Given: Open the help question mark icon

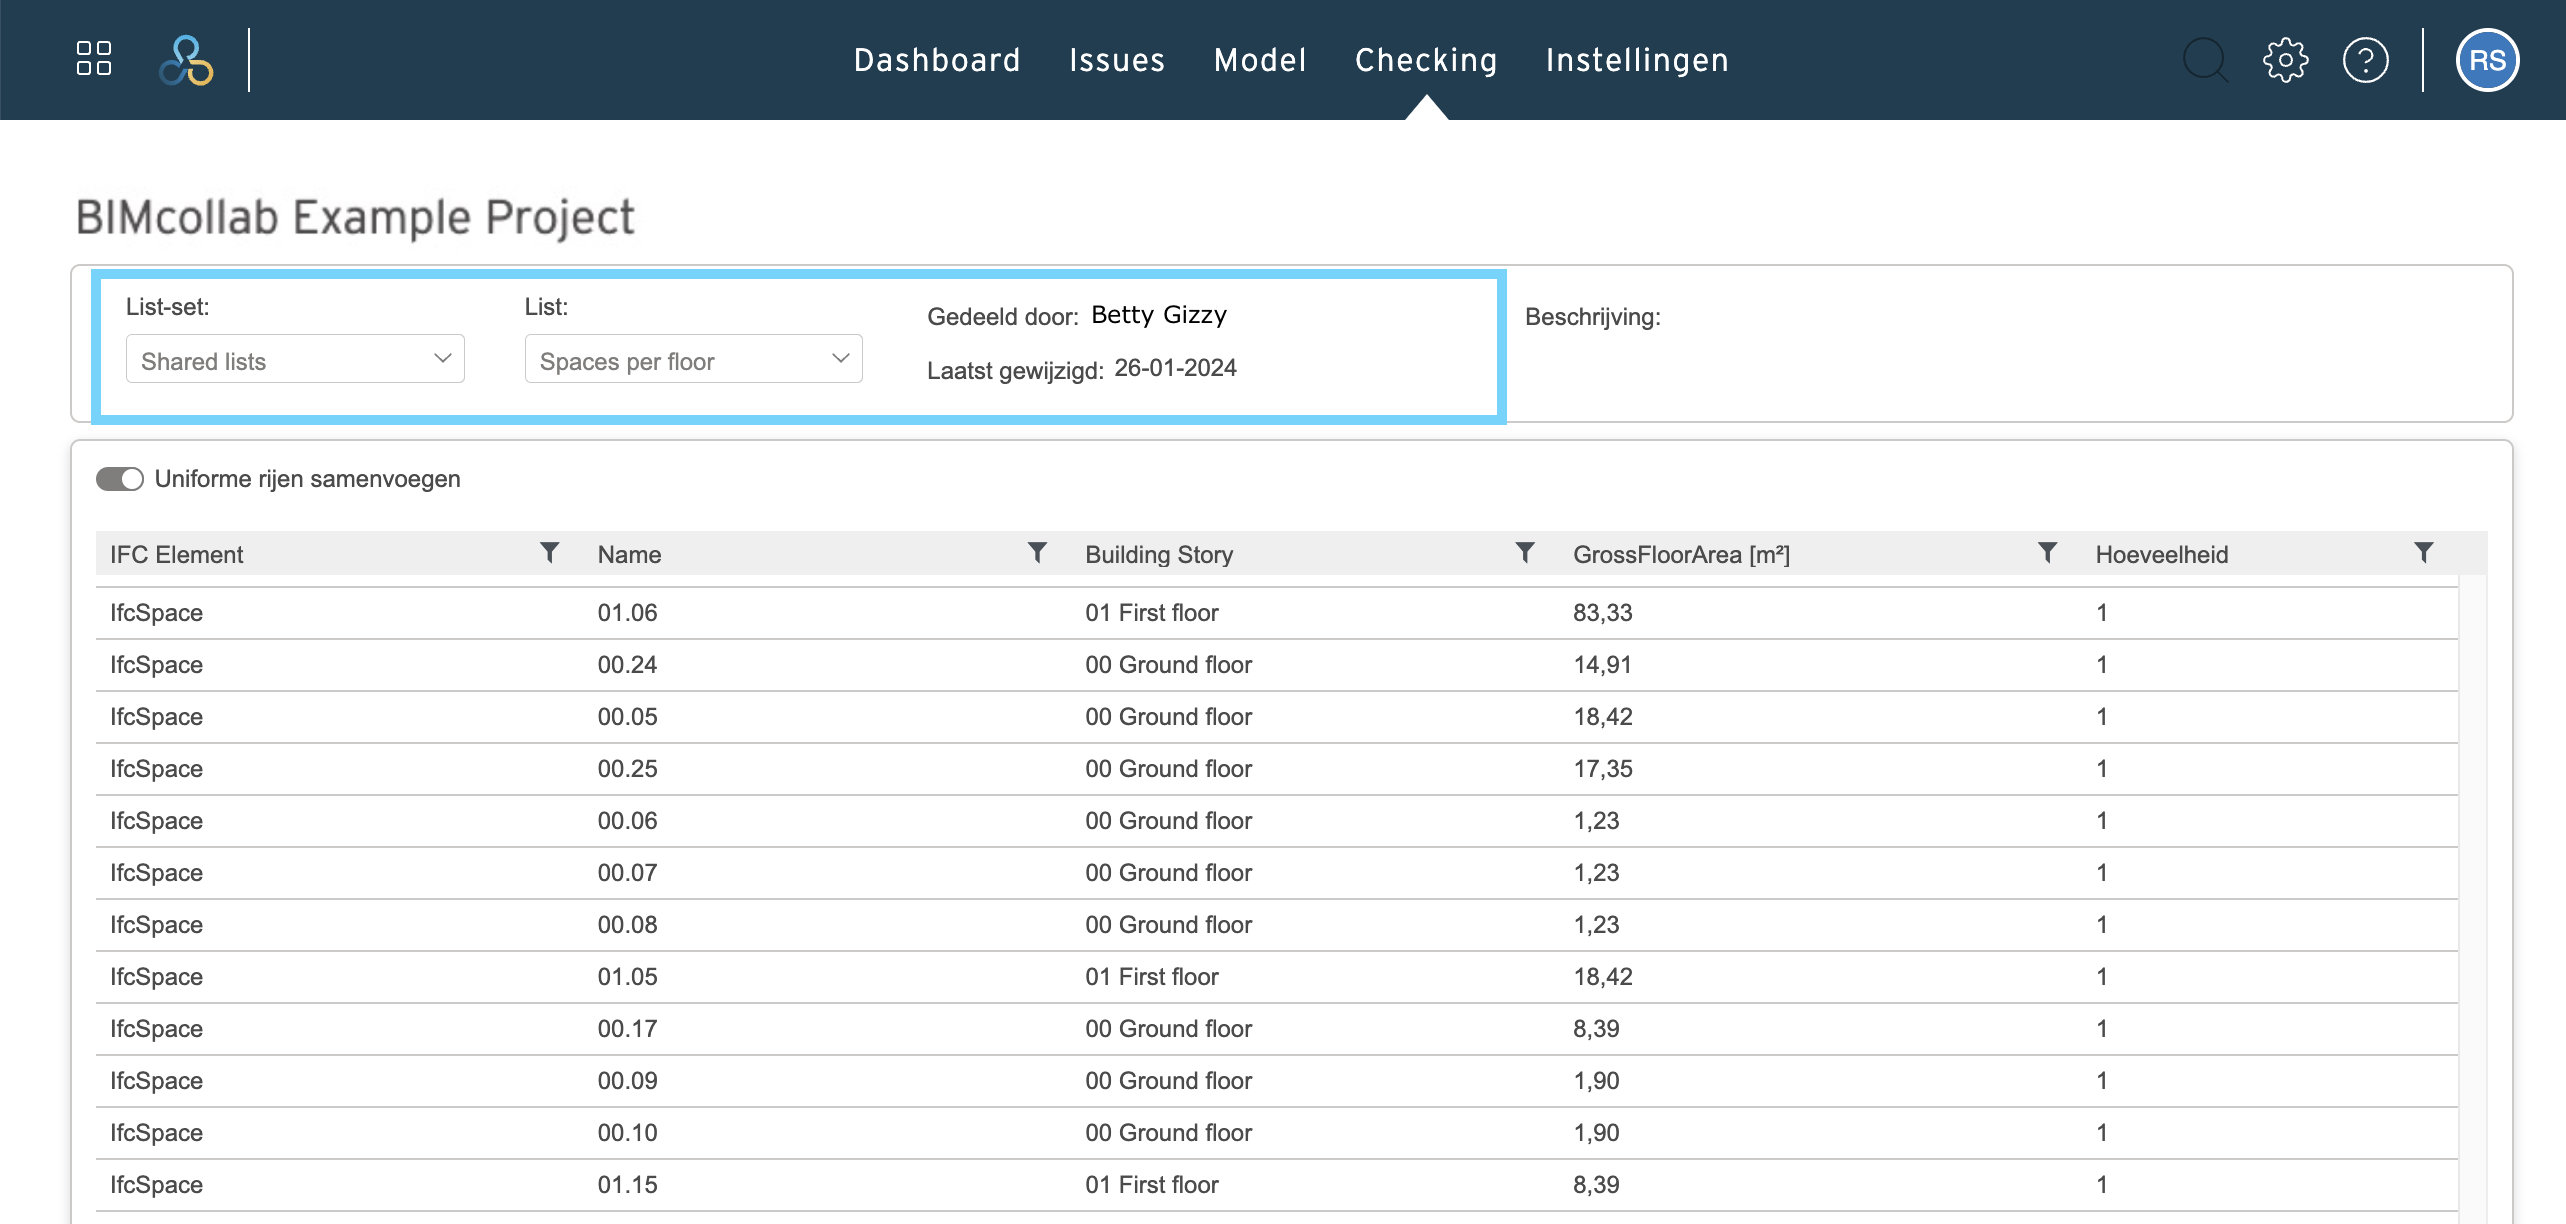Looking at the screenshot, I should [x=2366, y=60].
